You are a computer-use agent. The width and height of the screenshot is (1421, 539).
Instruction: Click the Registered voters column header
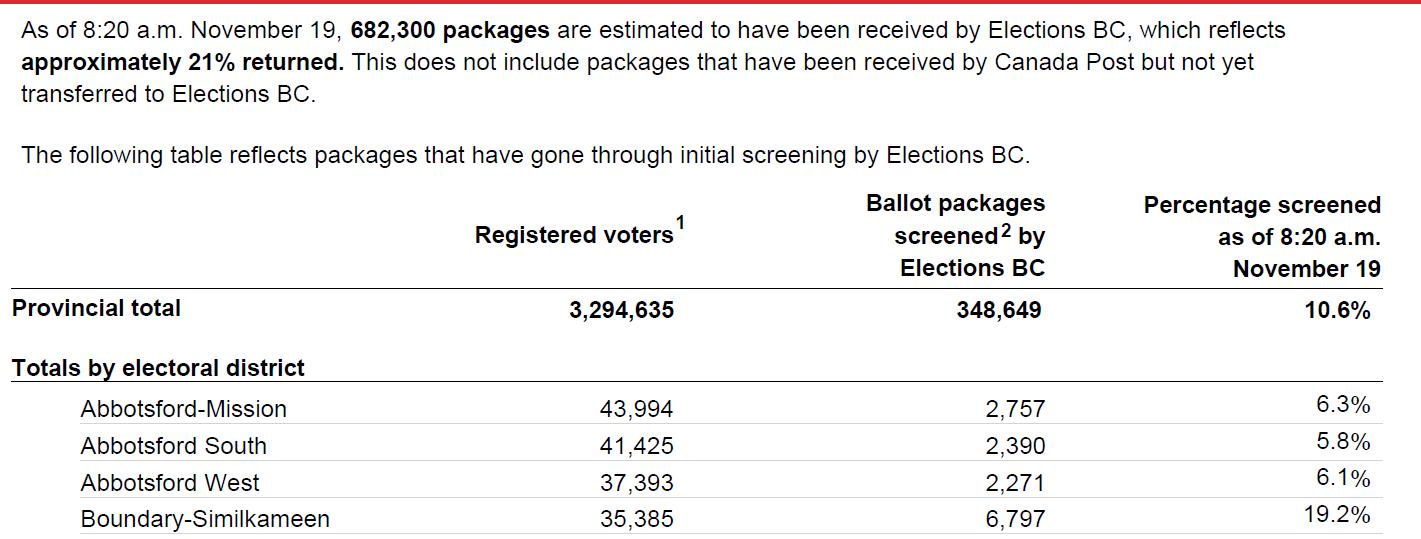tap(574, 235)
